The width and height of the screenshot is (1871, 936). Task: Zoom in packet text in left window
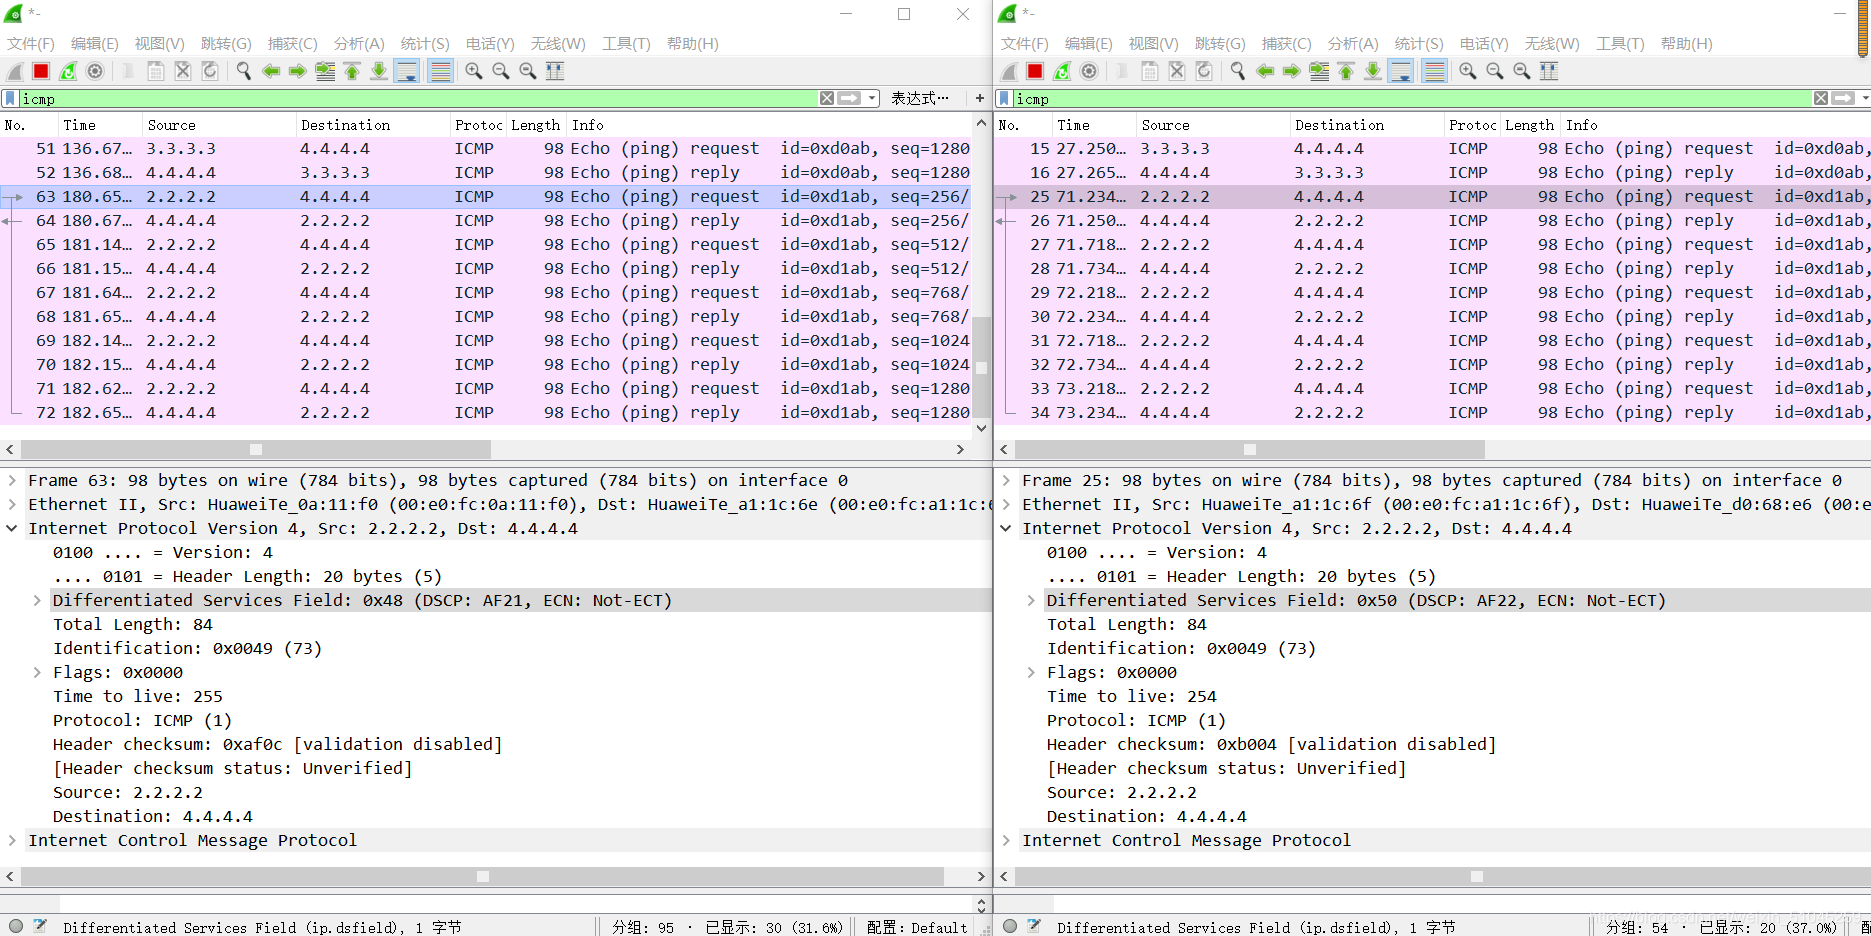coord(474,71)
